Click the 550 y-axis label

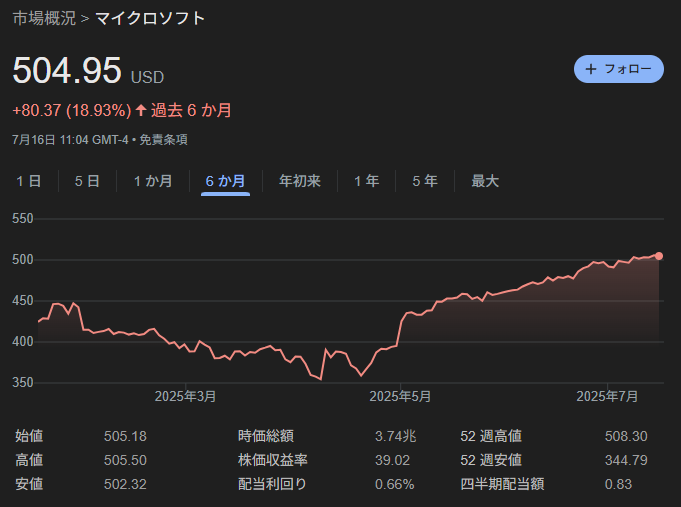pyautogui.click(x=23, y=219)
